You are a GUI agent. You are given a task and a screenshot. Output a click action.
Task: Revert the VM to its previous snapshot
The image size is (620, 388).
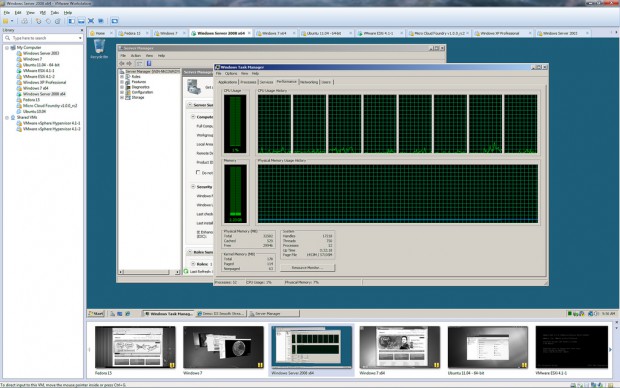click(x=48, y=21)
